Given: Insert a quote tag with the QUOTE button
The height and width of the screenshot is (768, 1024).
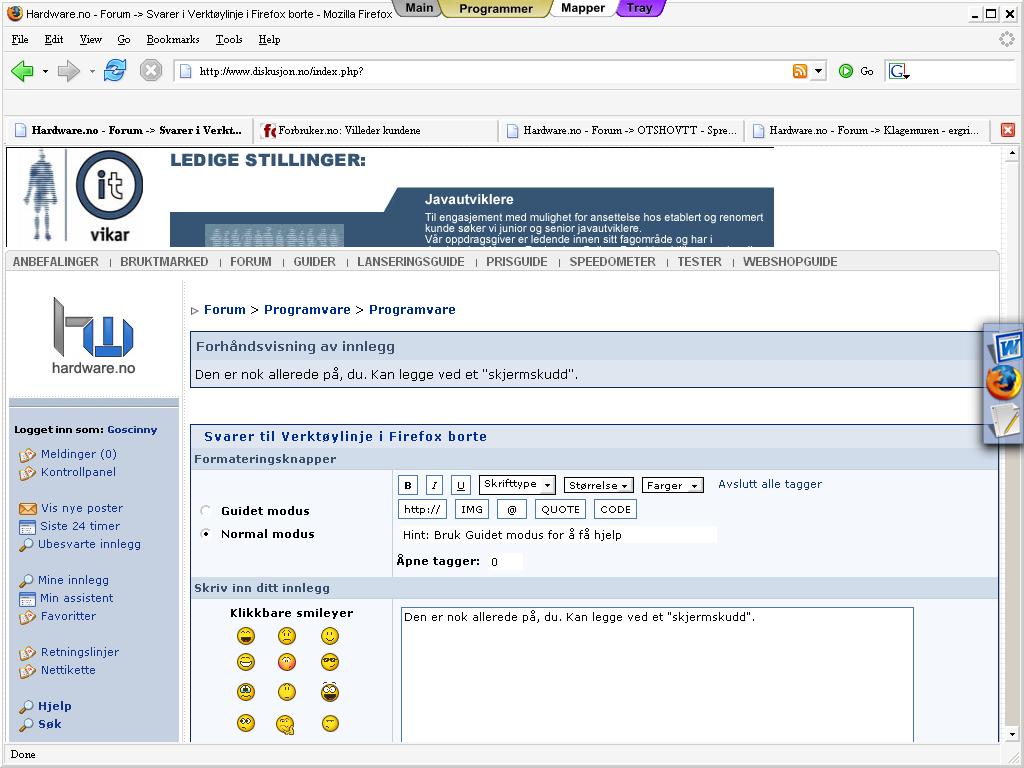Looking at the screenshot, I should point(560,509).
